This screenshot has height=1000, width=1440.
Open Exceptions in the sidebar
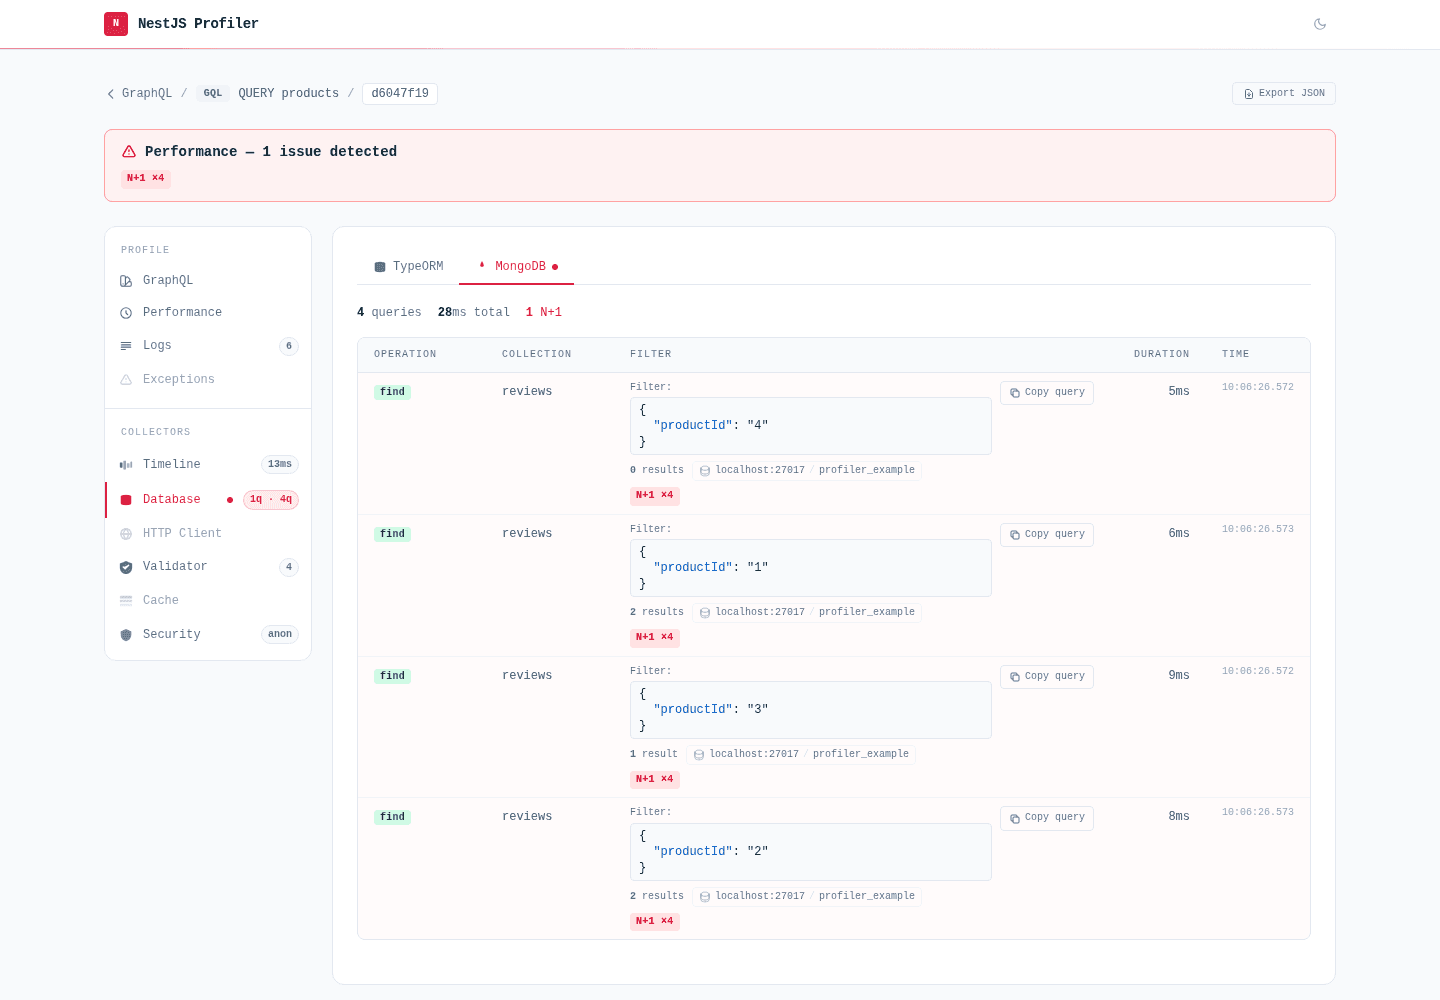[208, 380]
